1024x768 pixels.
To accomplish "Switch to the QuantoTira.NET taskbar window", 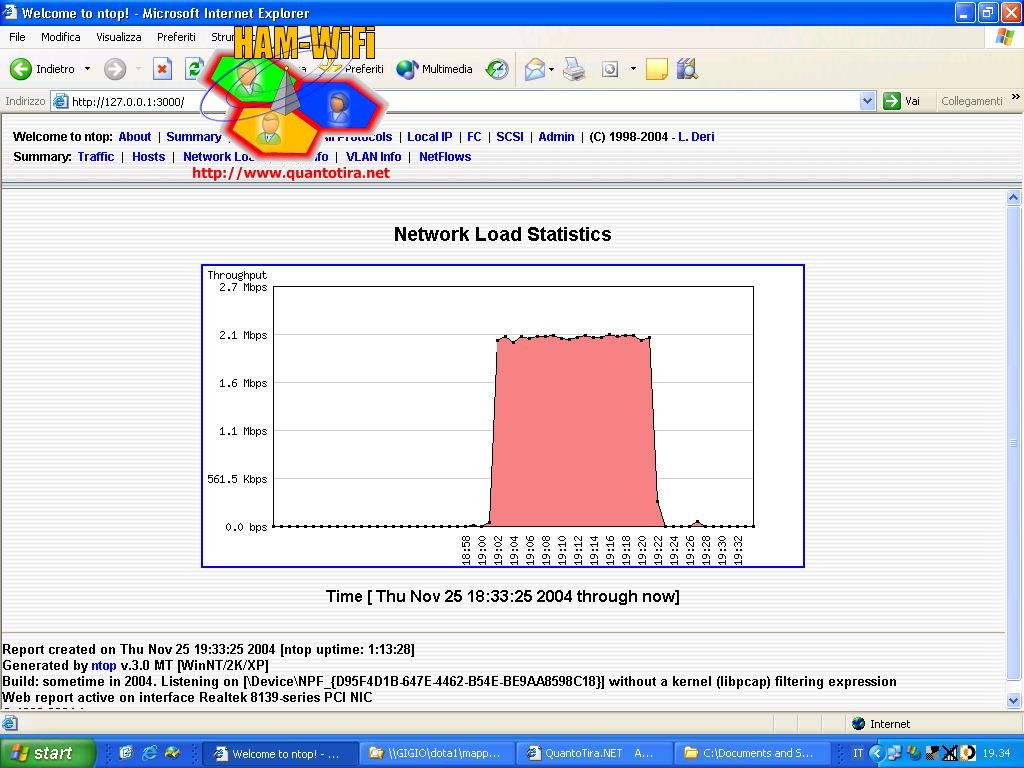I will pyautogui.click(x=594, y=753).
